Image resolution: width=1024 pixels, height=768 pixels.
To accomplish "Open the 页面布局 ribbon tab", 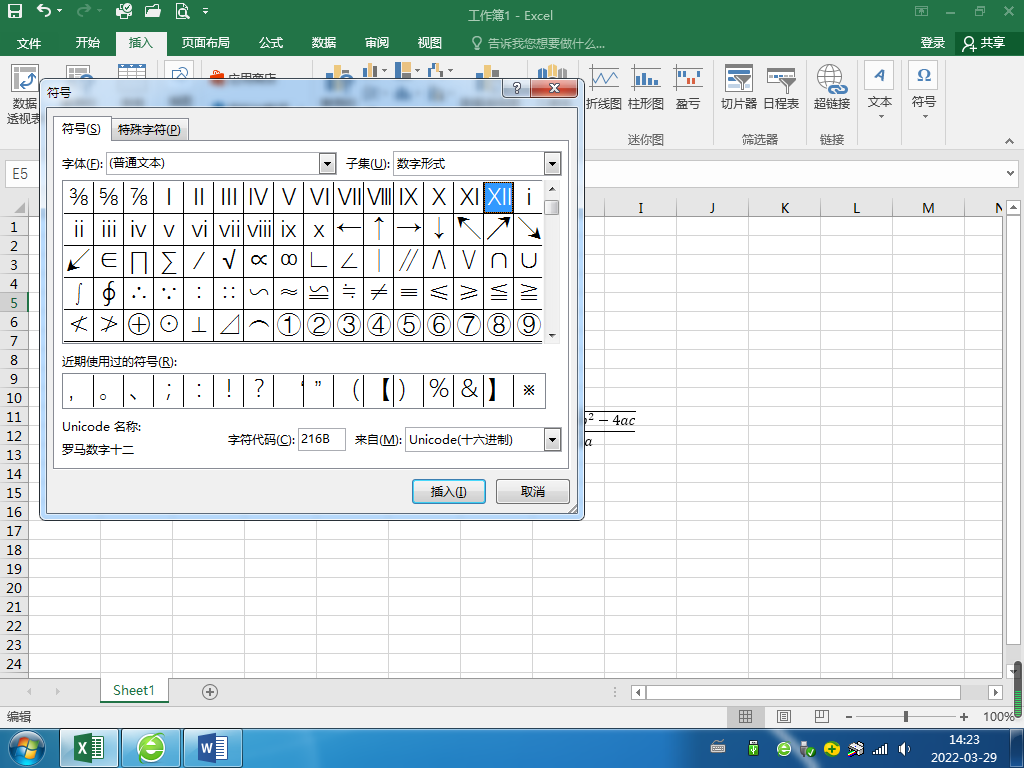I will click(x=205, y=43).
